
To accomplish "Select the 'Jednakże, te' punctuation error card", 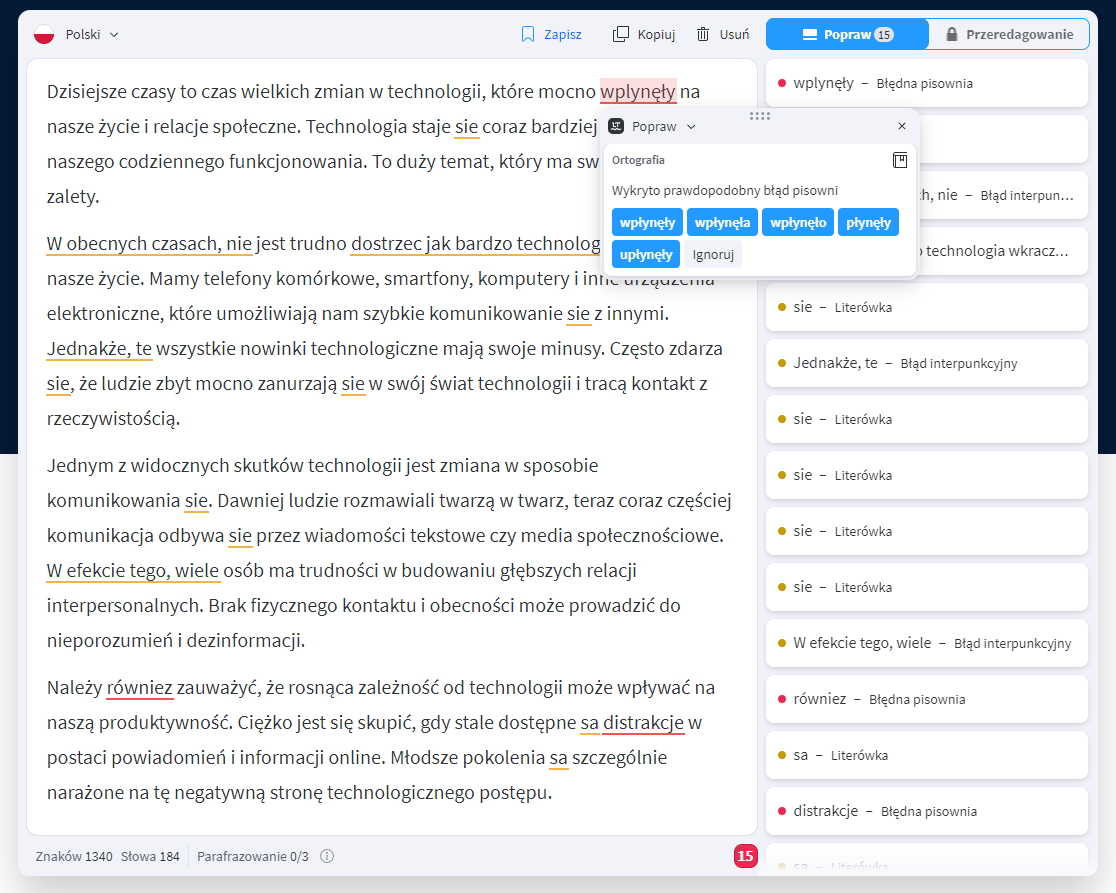I will pyautogui.click(x=927, y=363).
